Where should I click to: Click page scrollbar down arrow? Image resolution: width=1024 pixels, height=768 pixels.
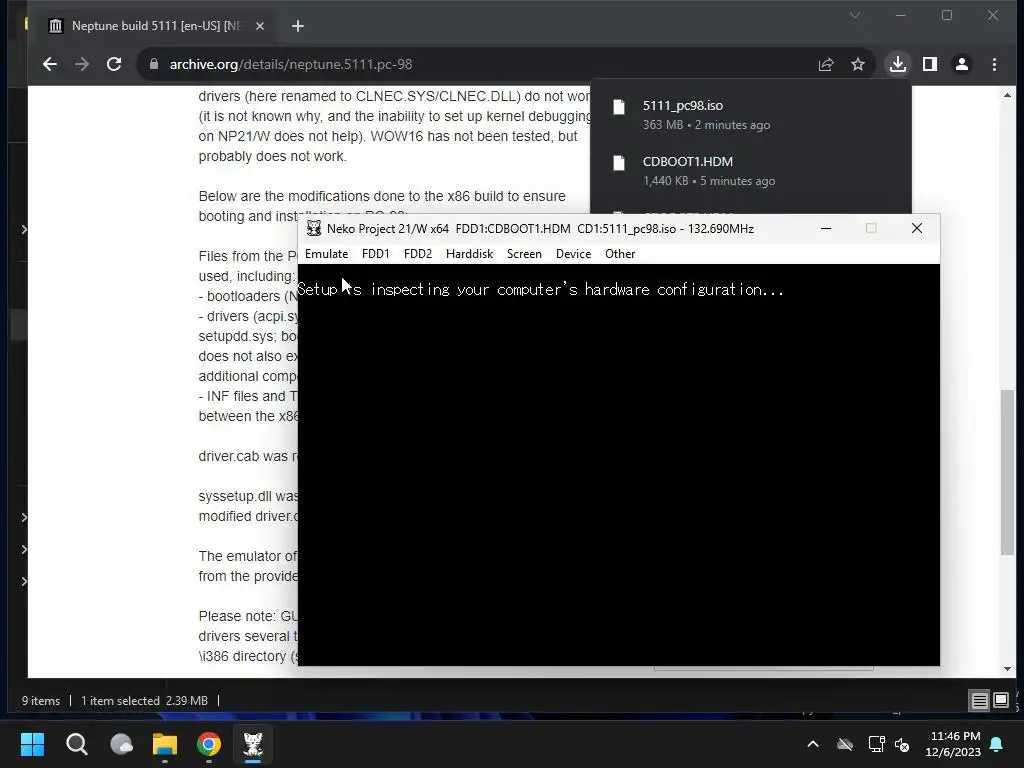[1008, 669]
